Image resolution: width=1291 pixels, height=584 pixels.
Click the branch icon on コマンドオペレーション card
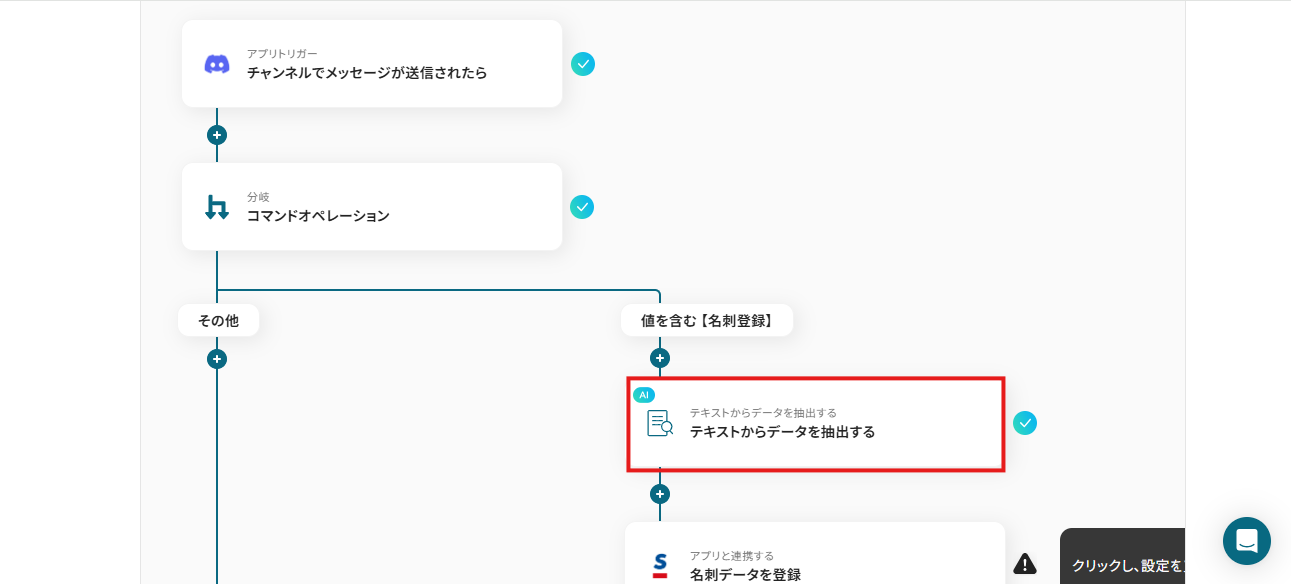point(217,207)
